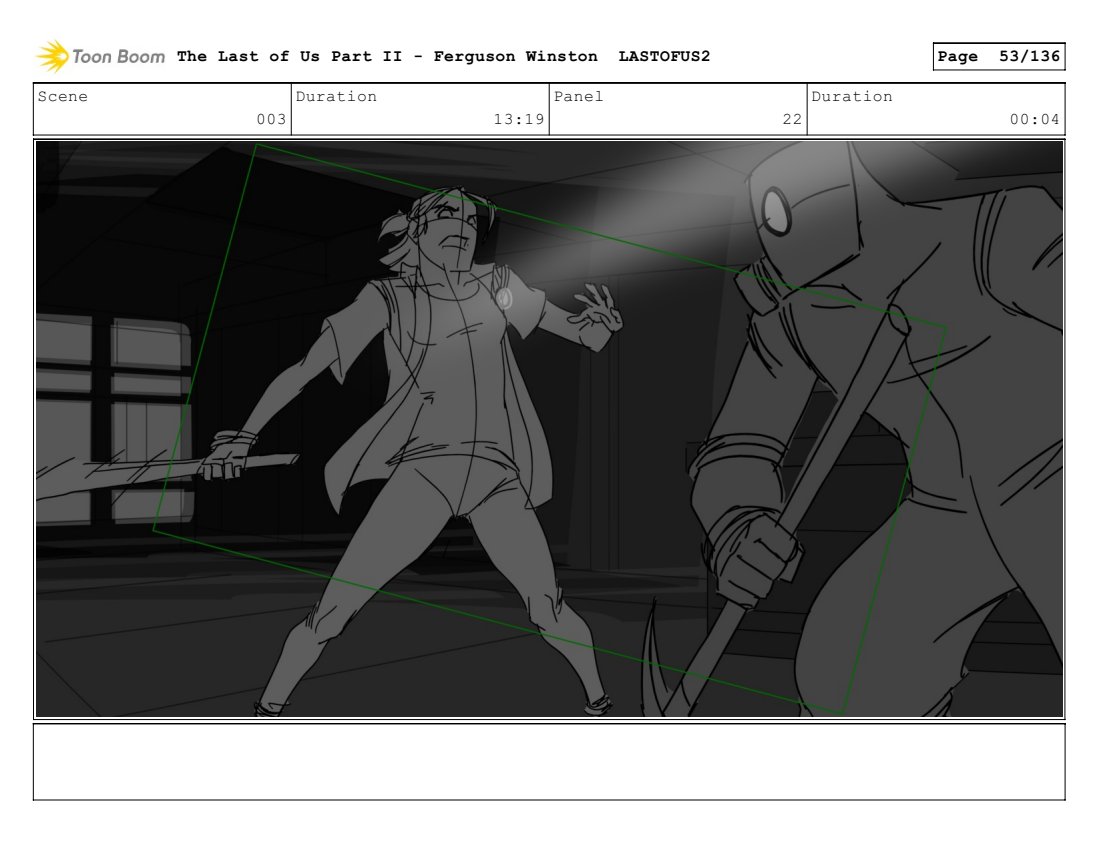Select the panel duration value "00:04"
The width and height of the screenshot is (1100, 850).
click(1035, 119)
